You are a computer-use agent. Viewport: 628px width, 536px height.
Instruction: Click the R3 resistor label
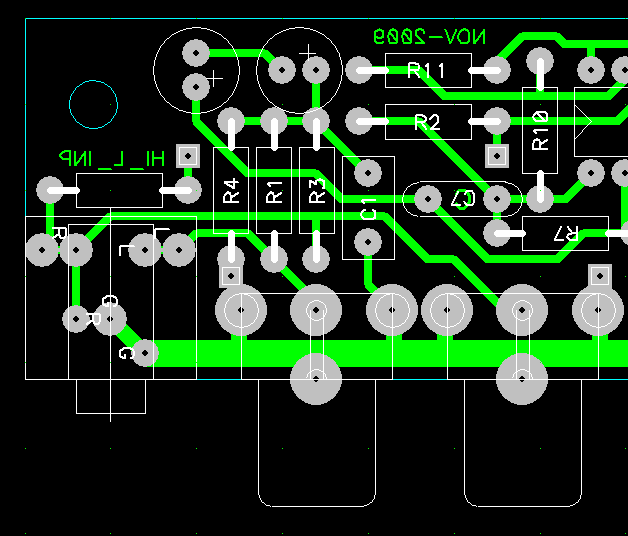click(x=317, y=191)
